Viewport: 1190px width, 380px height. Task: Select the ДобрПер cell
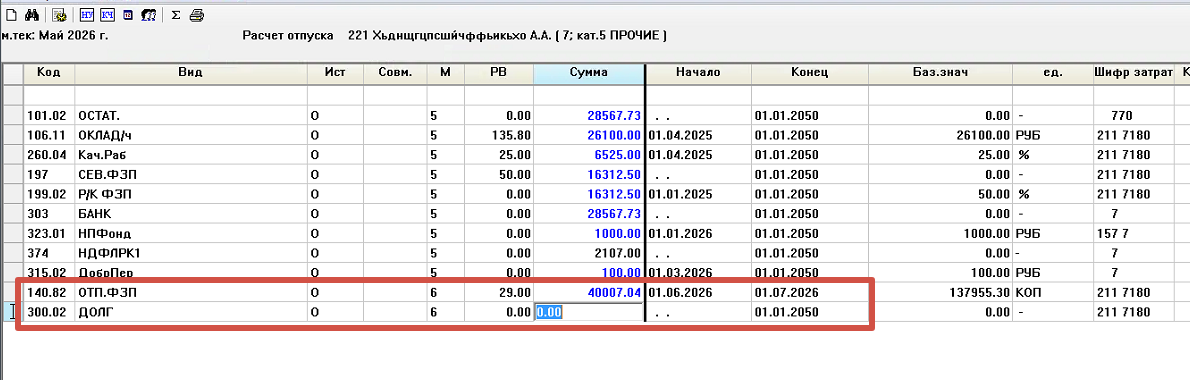pyautogui.click(x=190, y=272)
